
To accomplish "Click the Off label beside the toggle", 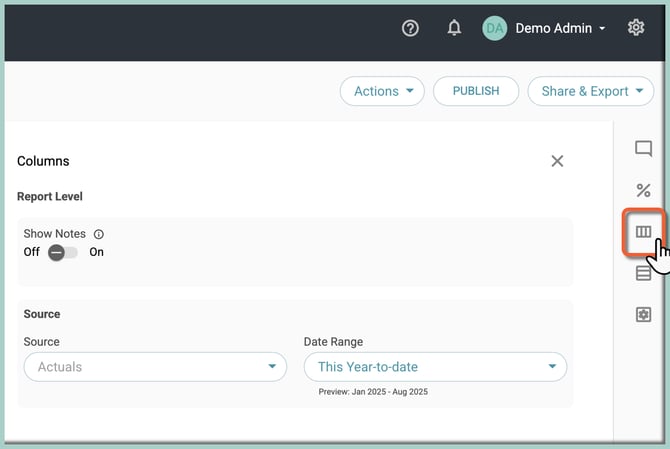I will (32, 252).
